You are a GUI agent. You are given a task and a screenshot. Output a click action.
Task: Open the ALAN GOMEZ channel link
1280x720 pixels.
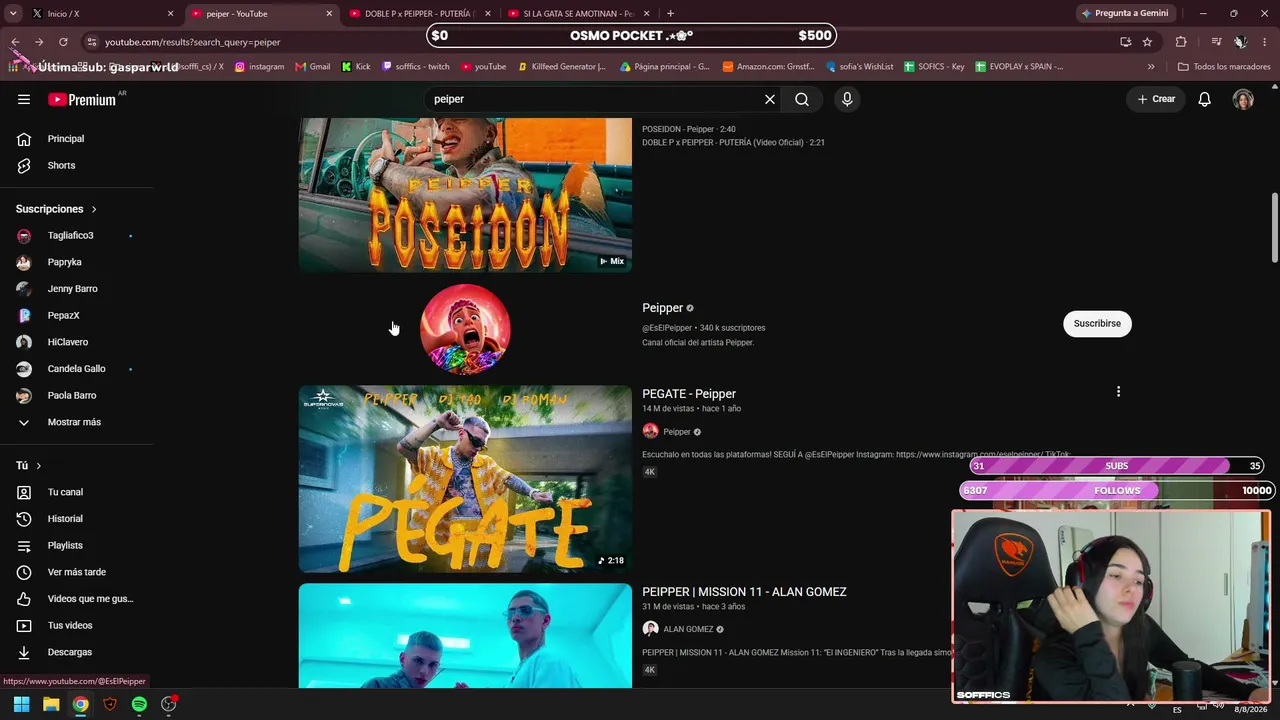[x=688, y=630]
